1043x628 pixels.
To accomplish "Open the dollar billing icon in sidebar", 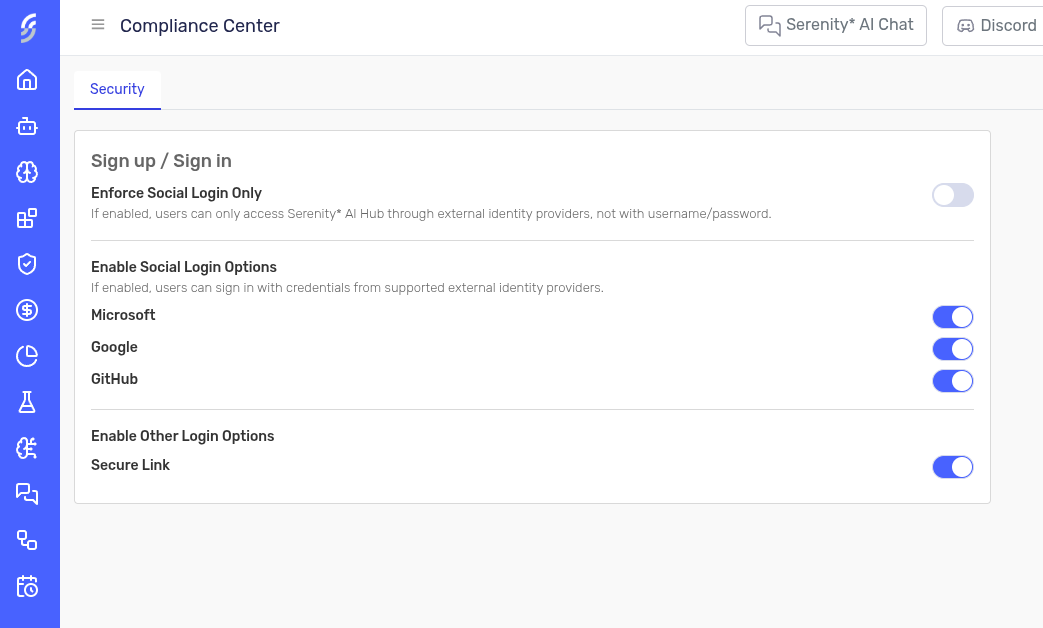I will click(x=27, y=310).
